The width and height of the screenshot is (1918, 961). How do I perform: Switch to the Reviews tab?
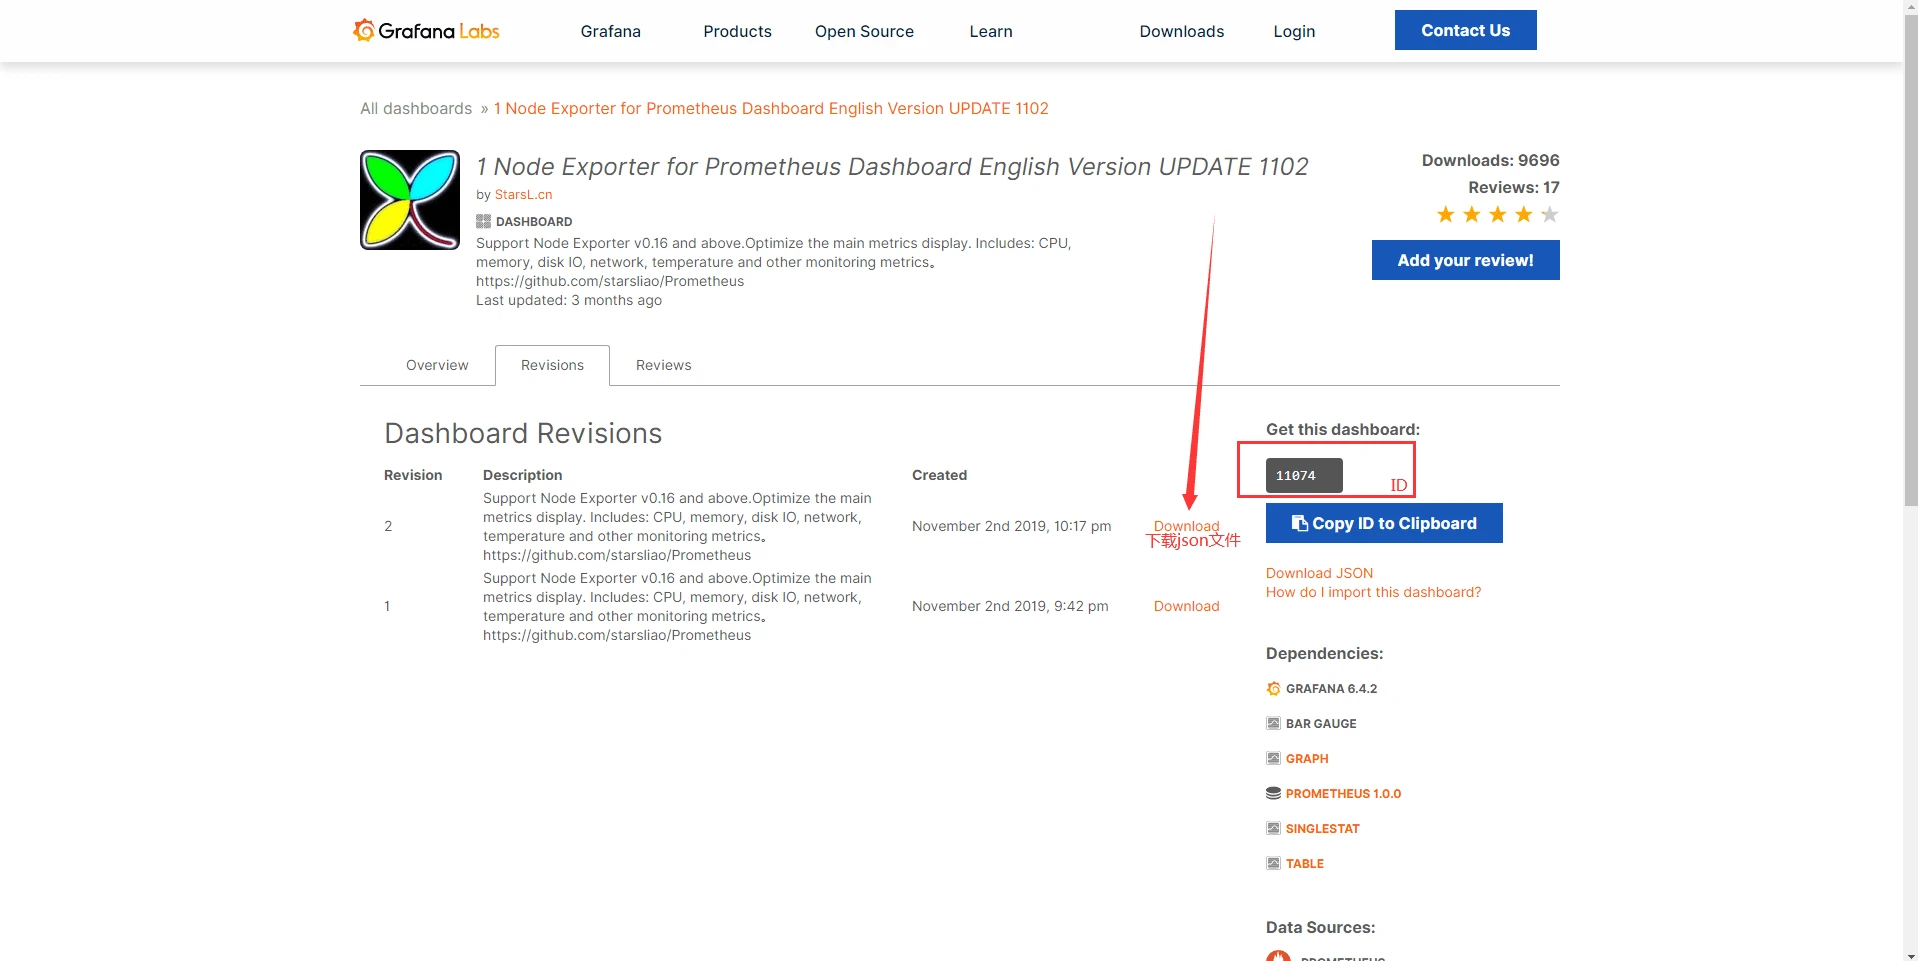(663, 366)
